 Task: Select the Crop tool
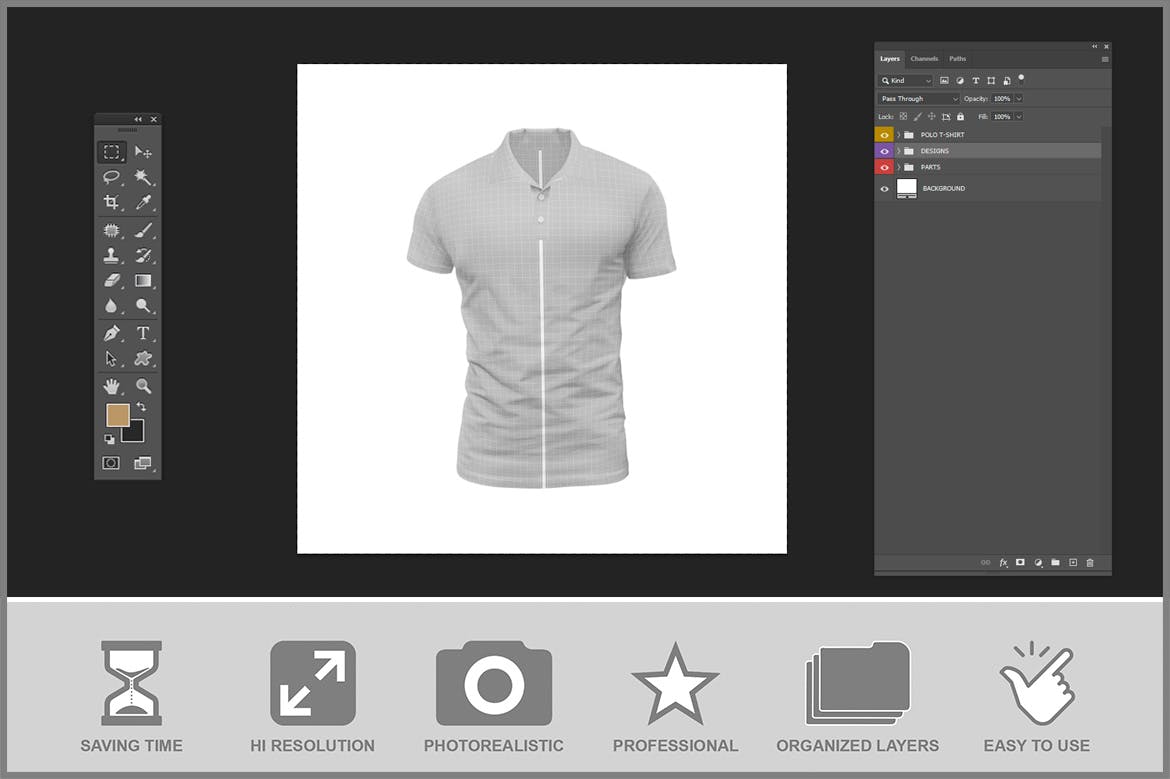[112, 203]
